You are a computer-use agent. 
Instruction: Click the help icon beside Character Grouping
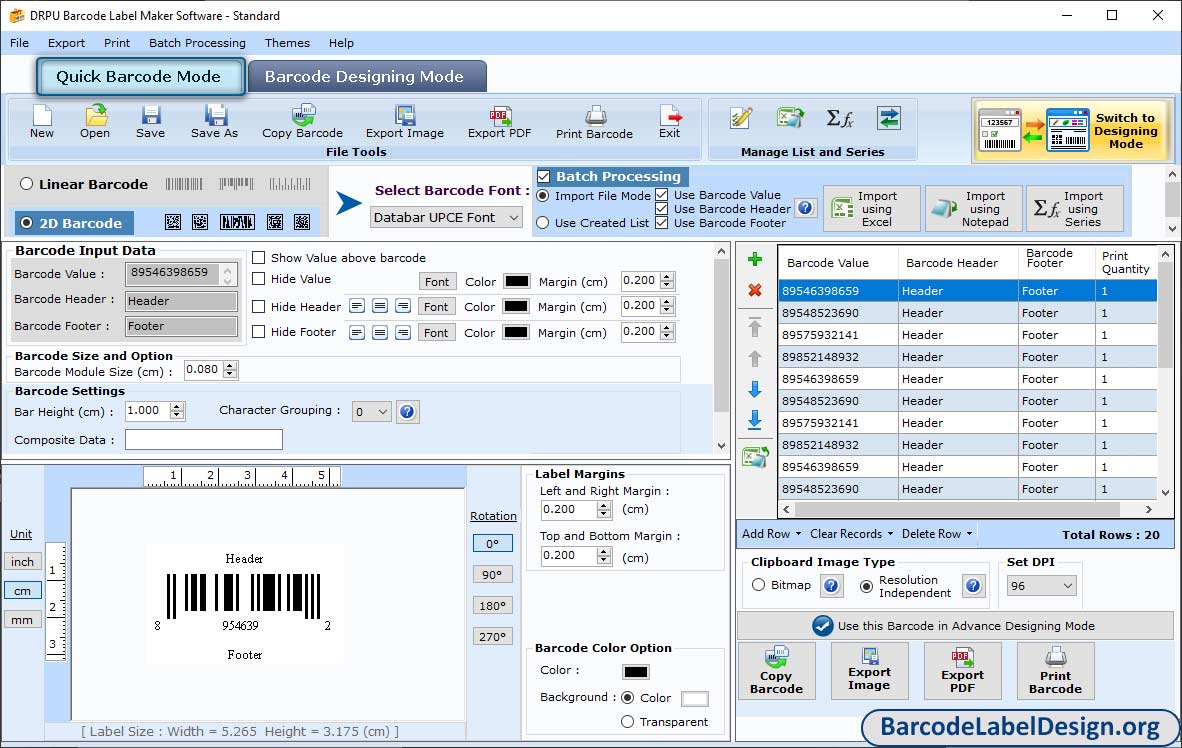[407, 412]
